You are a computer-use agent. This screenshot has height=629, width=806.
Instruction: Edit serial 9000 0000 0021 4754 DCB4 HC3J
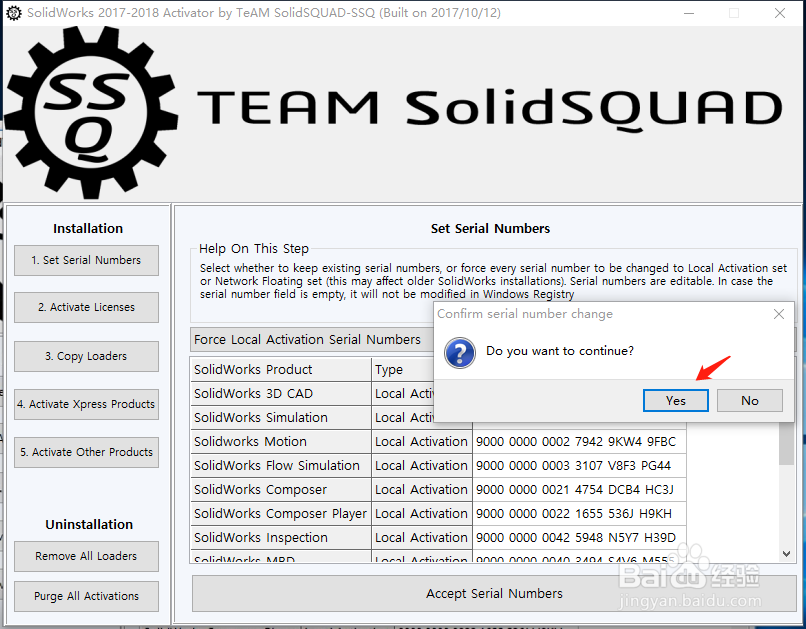579,490
